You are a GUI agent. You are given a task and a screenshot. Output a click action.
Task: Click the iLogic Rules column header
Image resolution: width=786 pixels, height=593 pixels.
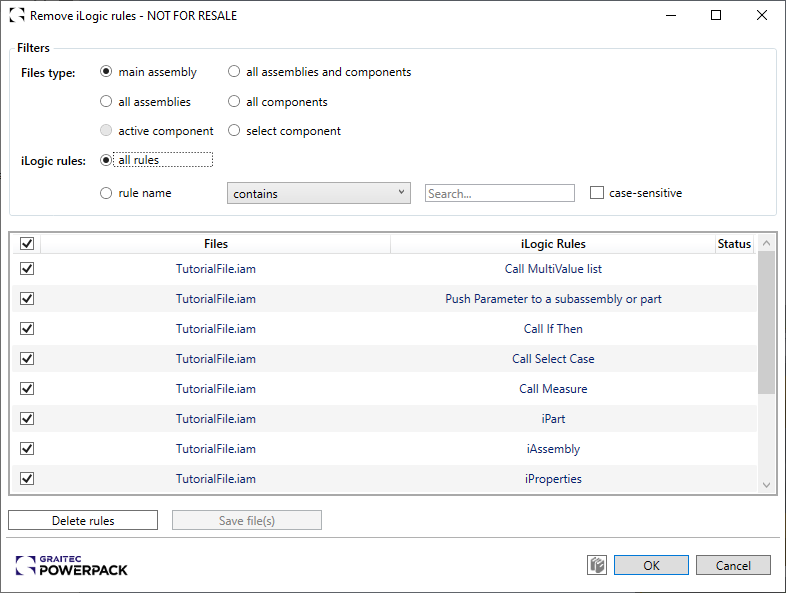click(x=553, y=244)
